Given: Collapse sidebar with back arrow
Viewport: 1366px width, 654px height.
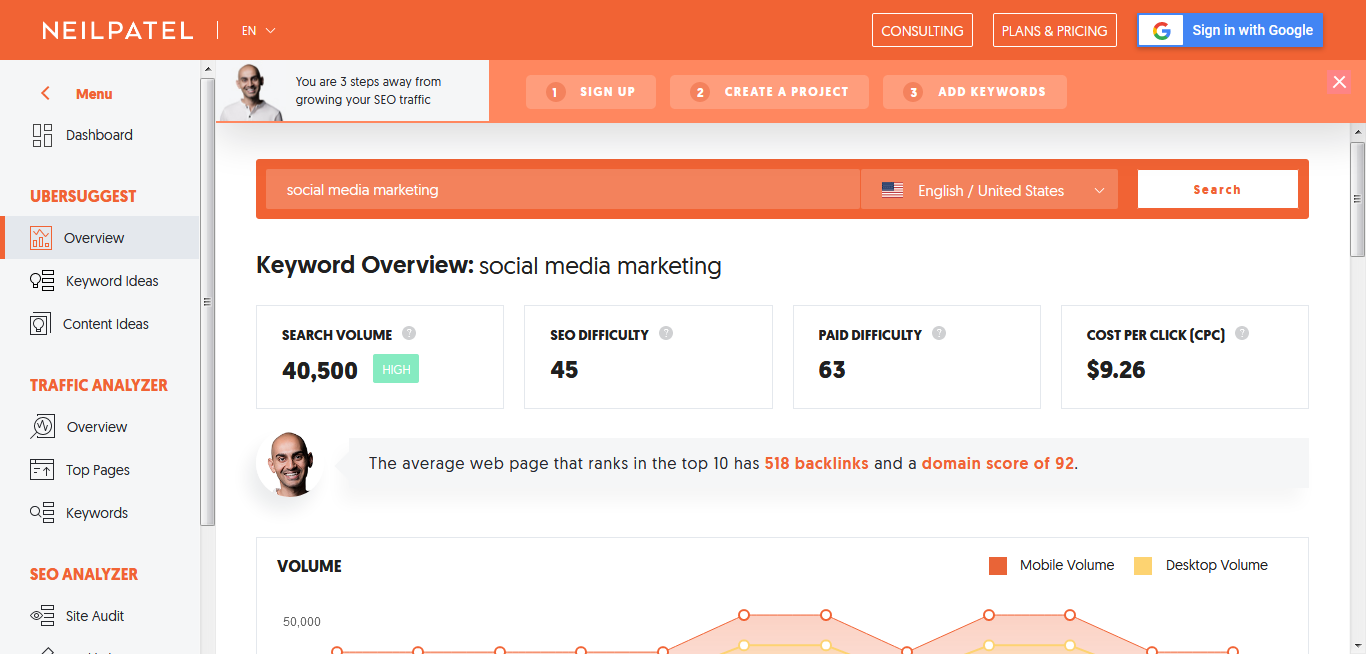Looking at the screenshot, I should 45,93.
